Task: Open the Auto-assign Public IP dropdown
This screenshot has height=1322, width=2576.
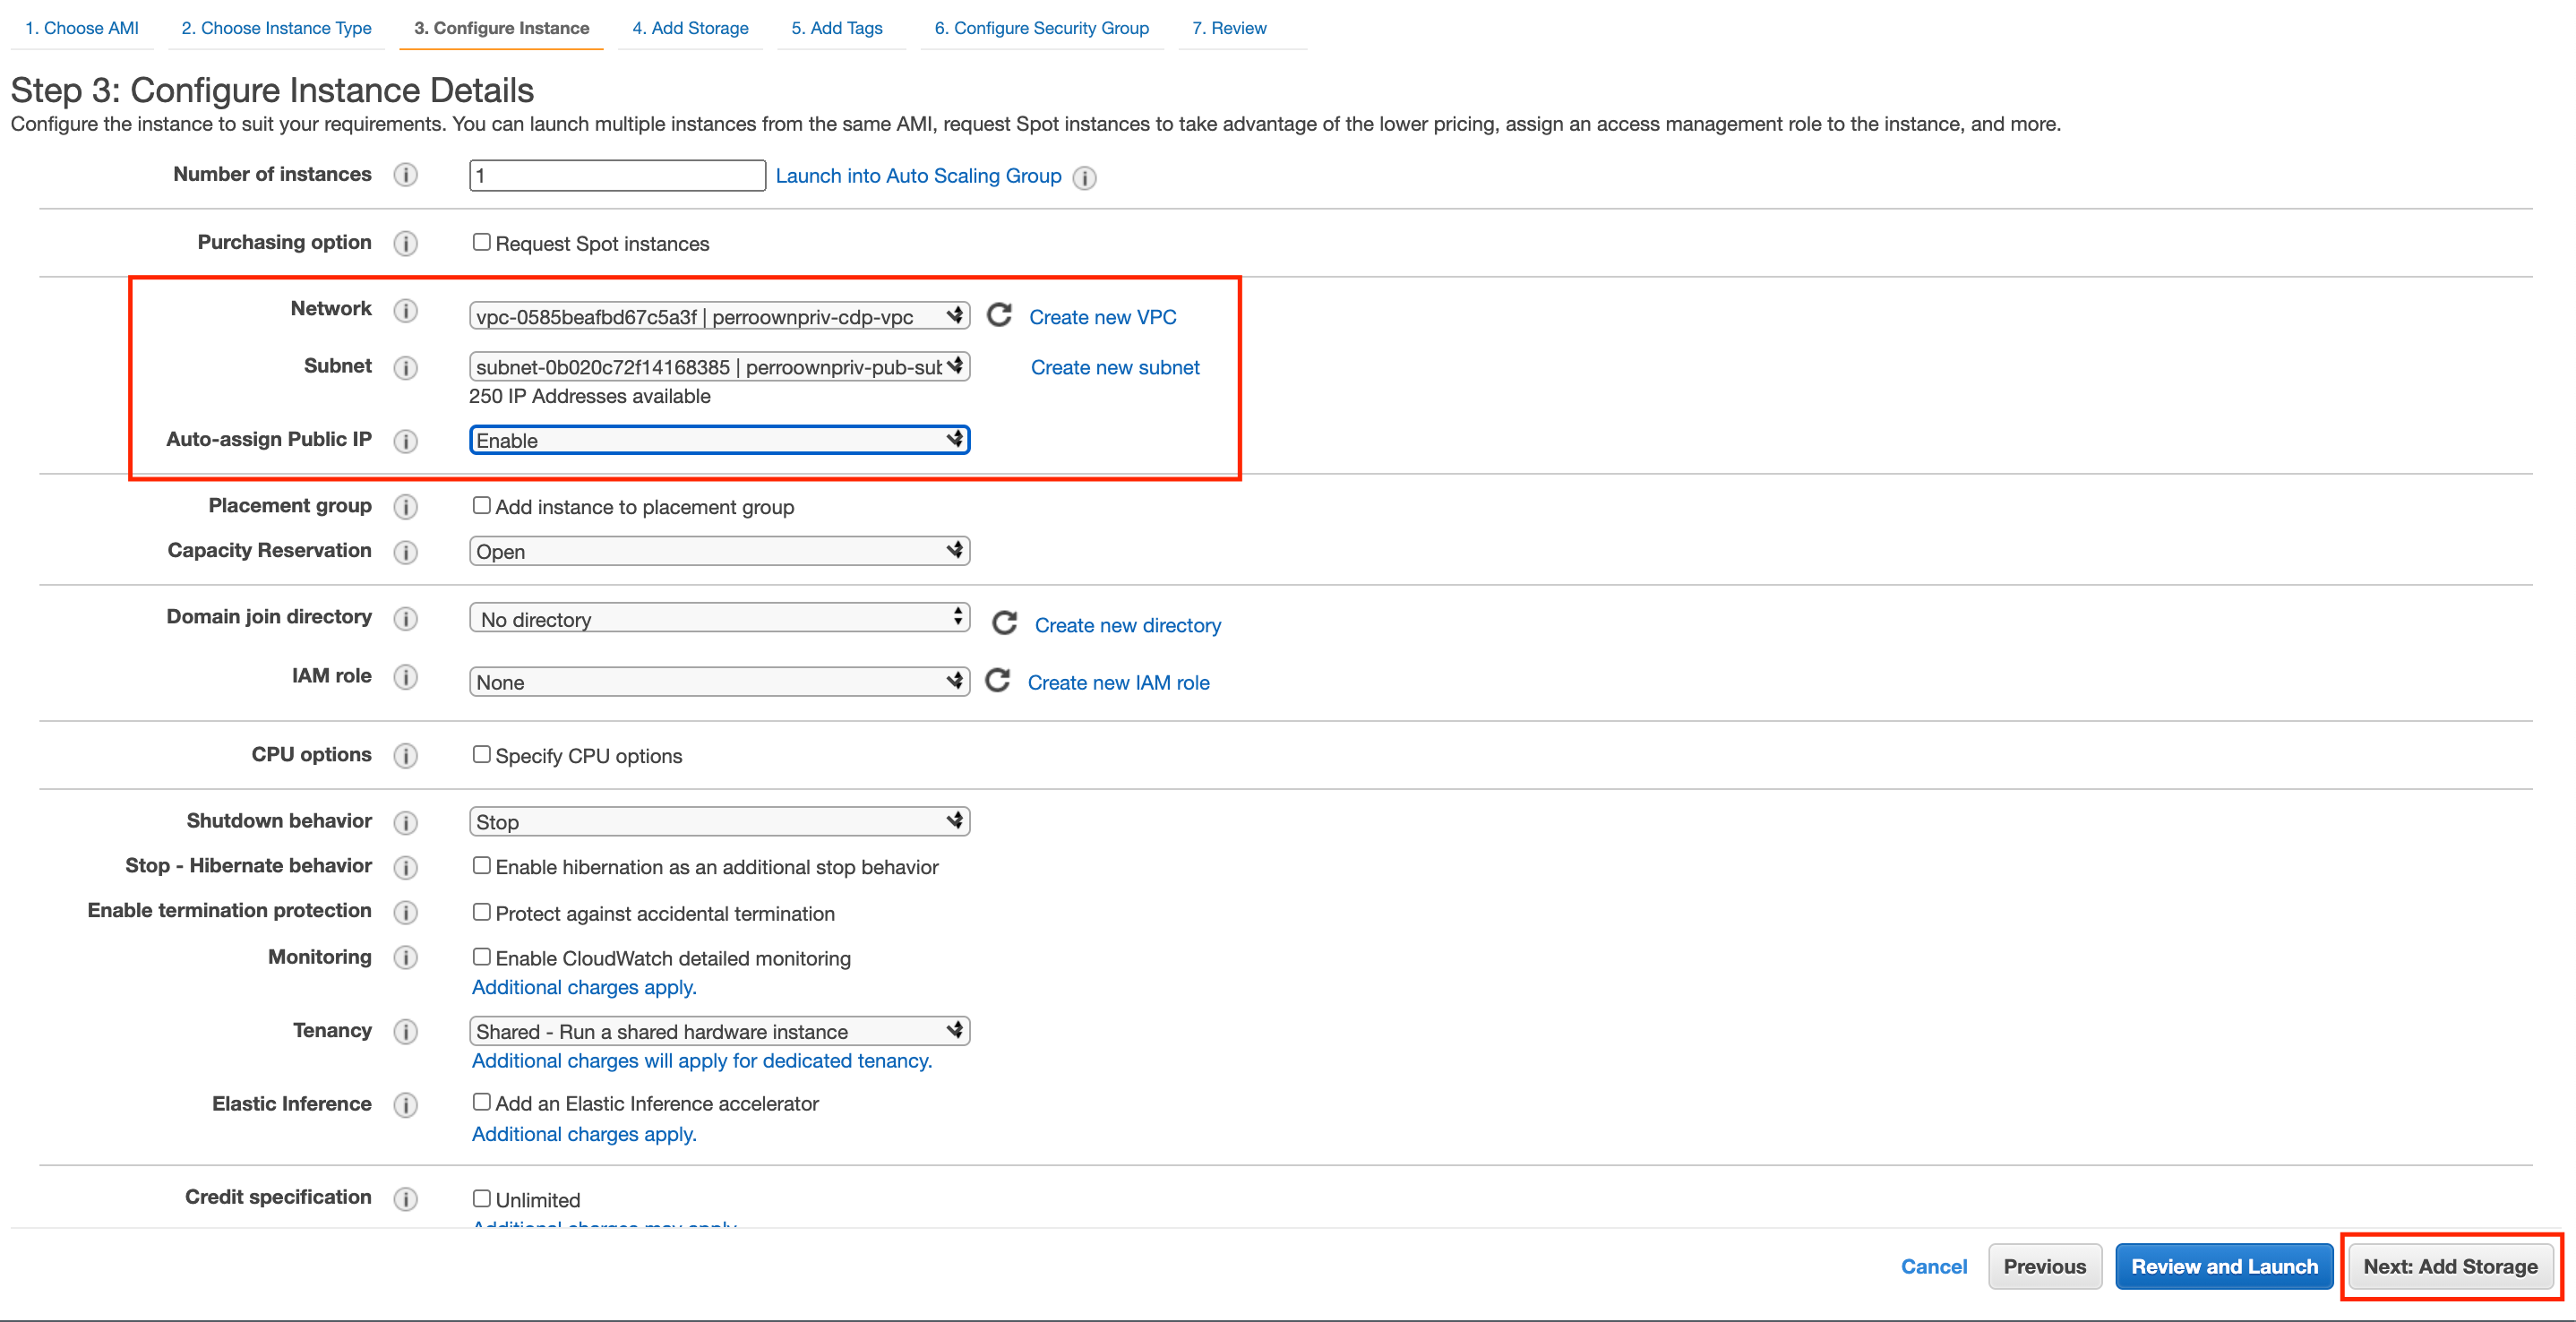Action: click(x=719, y=440)
